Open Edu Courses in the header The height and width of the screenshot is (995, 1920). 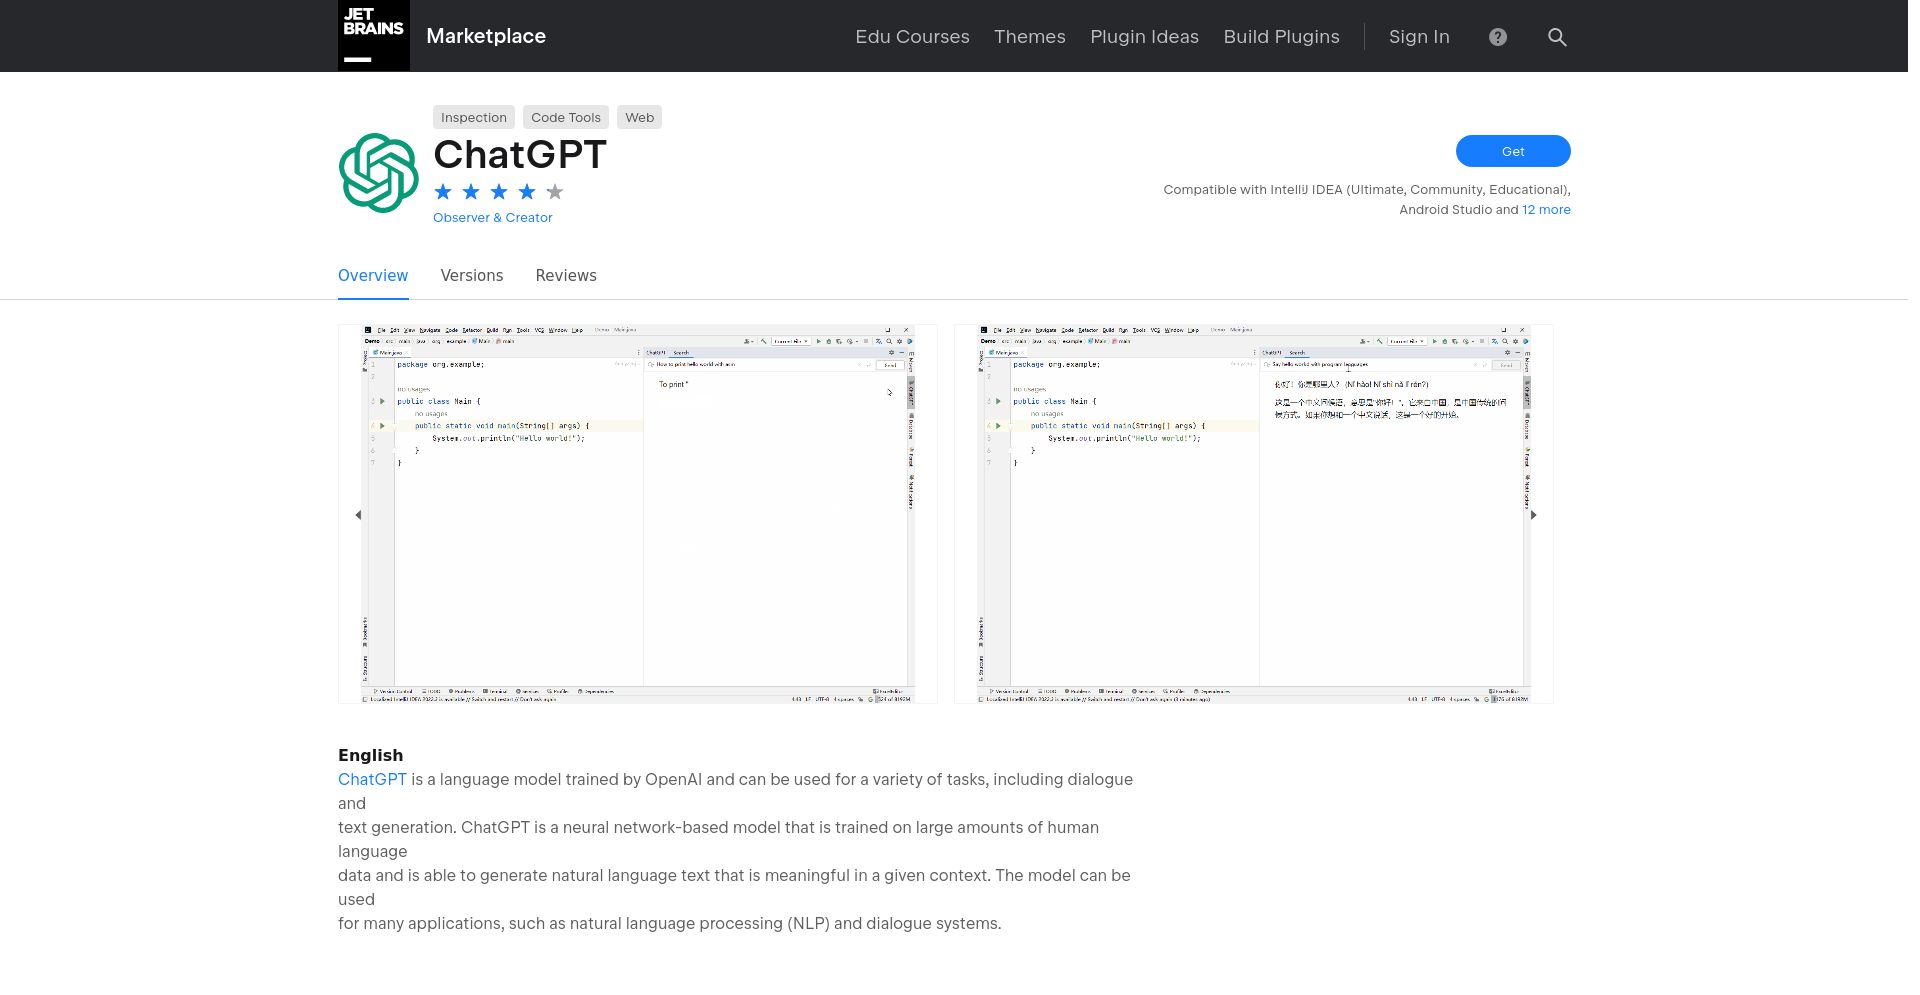pos(912,37)
